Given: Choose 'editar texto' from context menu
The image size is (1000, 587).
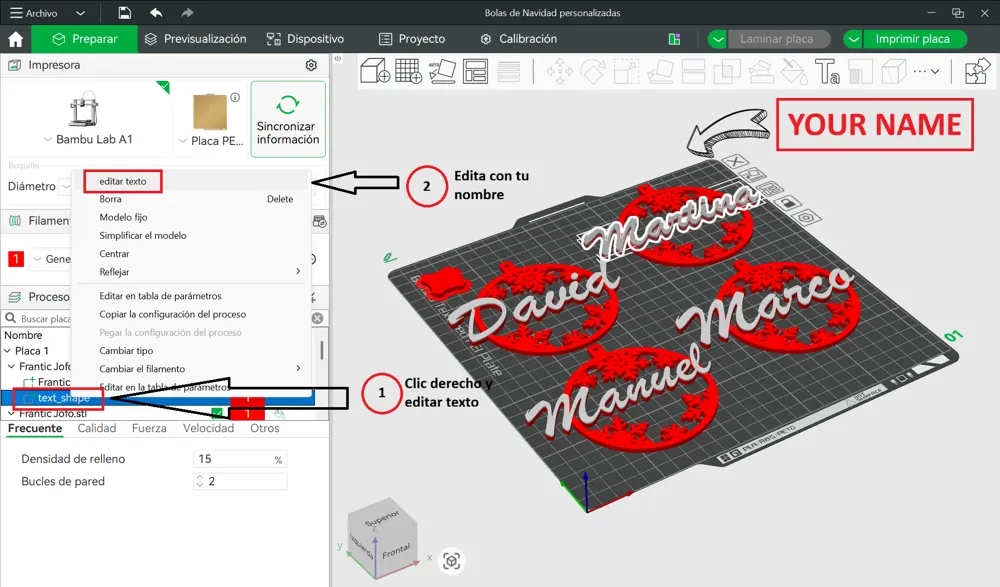Looking at the screenshot, I should pos(122,181).
